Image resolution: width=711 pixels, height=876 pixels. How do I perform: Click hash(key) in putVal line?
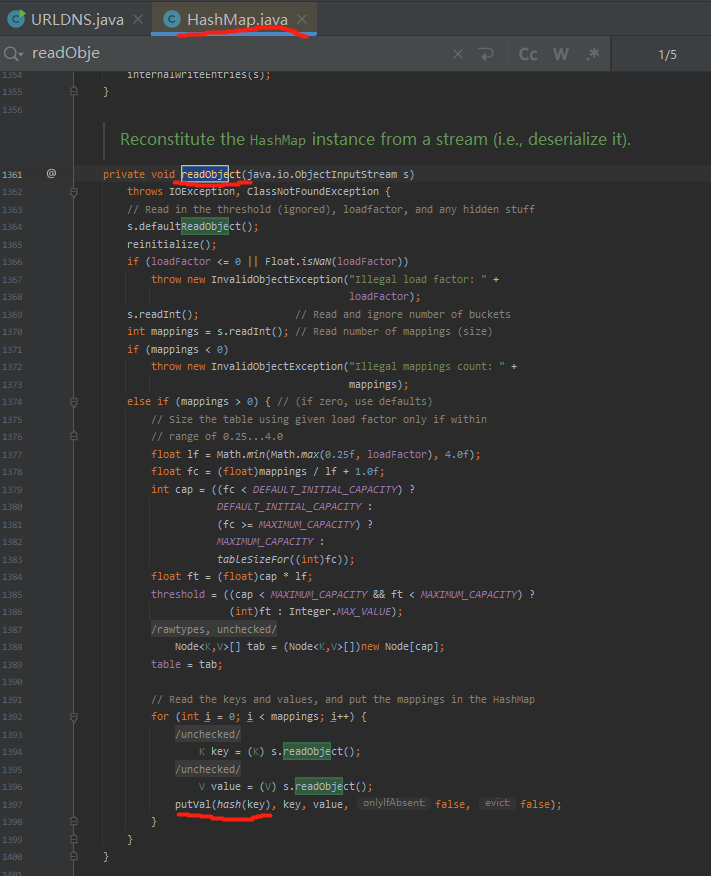(x=243, y=804)
